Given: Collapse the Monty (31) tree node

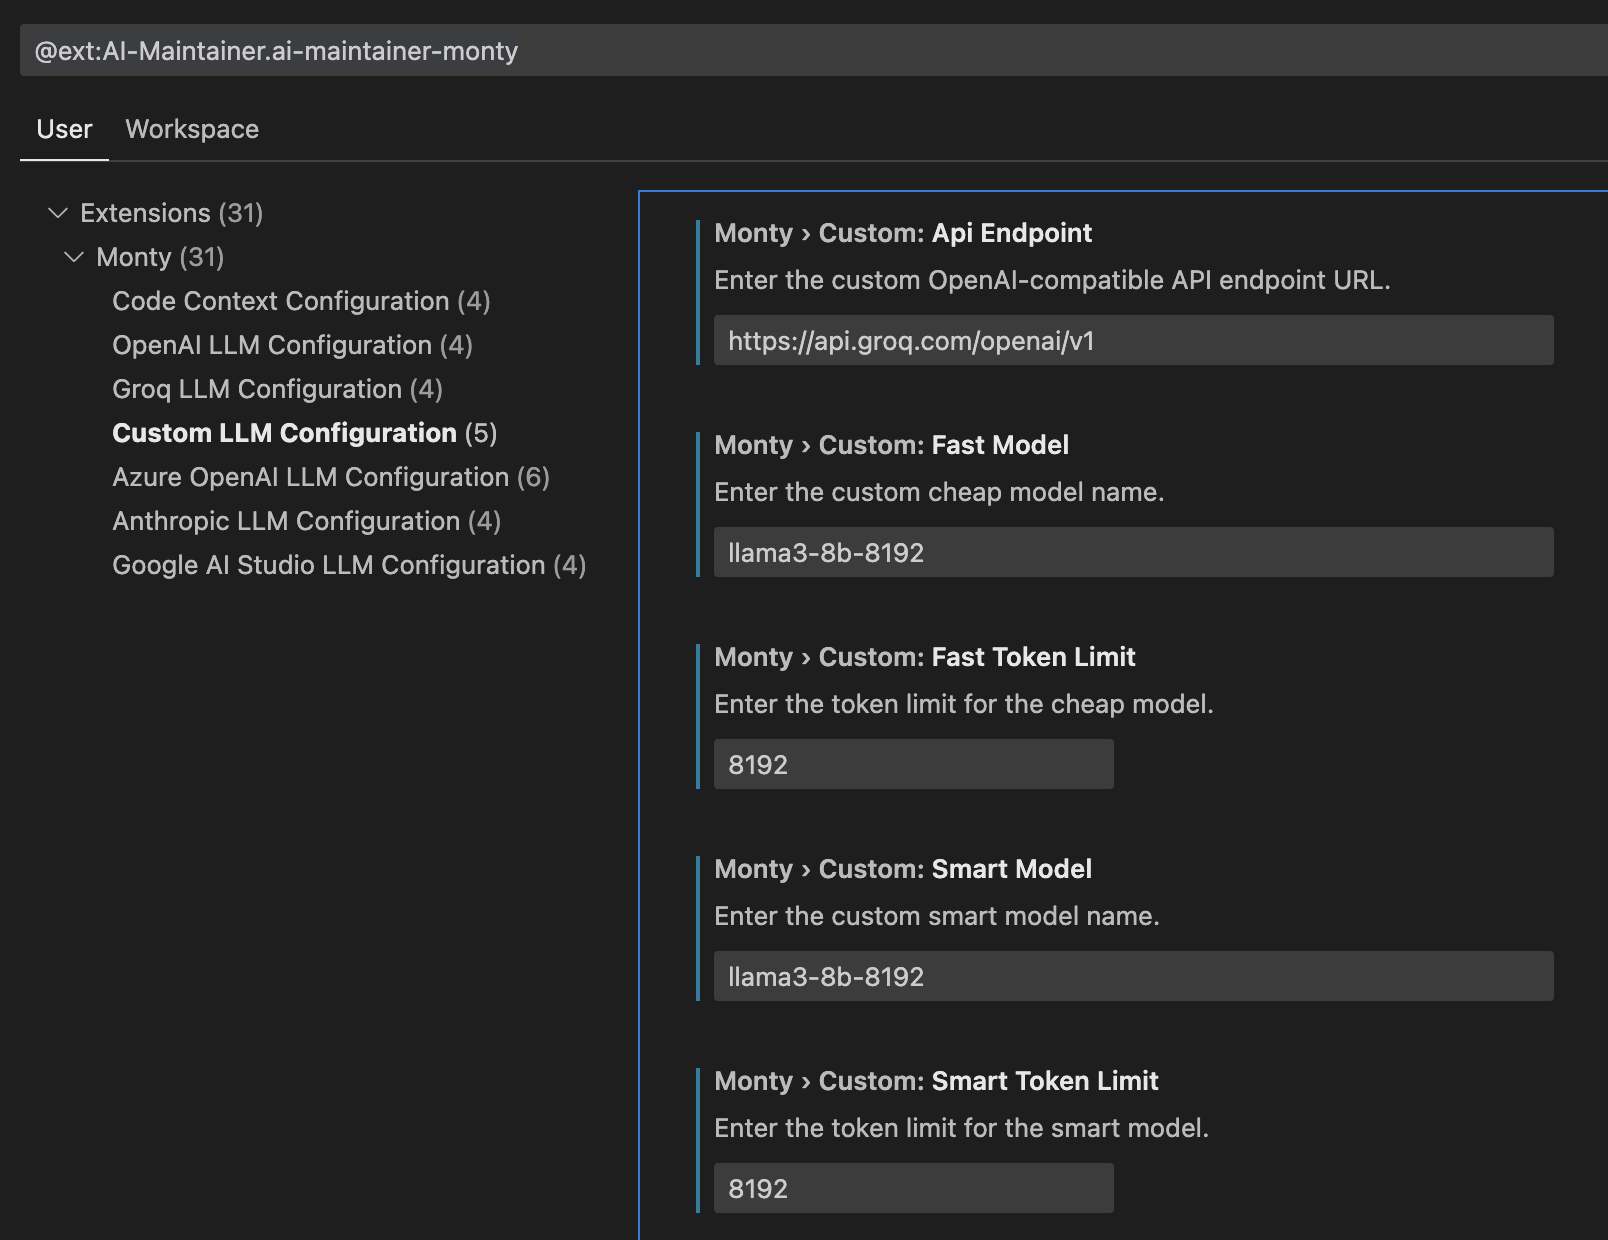Looking at the screenshot, I should [74, 257].
